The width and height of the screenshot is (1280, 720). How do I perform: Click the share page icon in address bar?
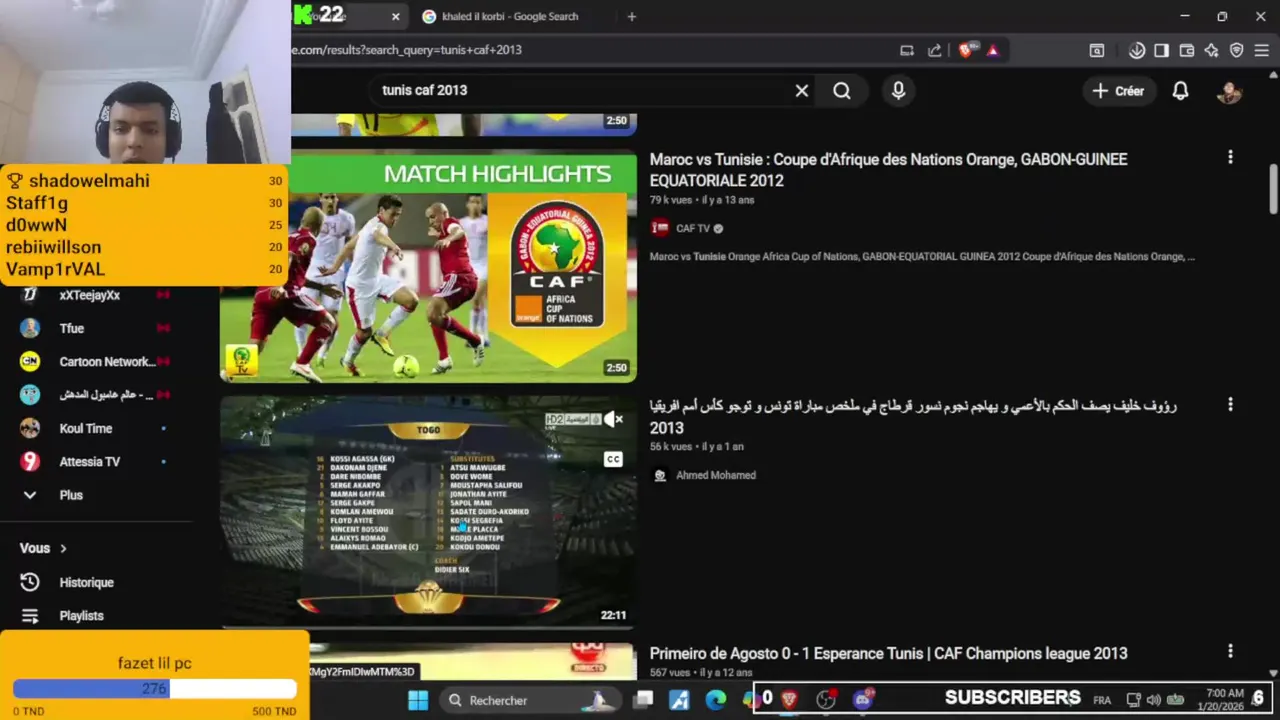pos(934,50)
